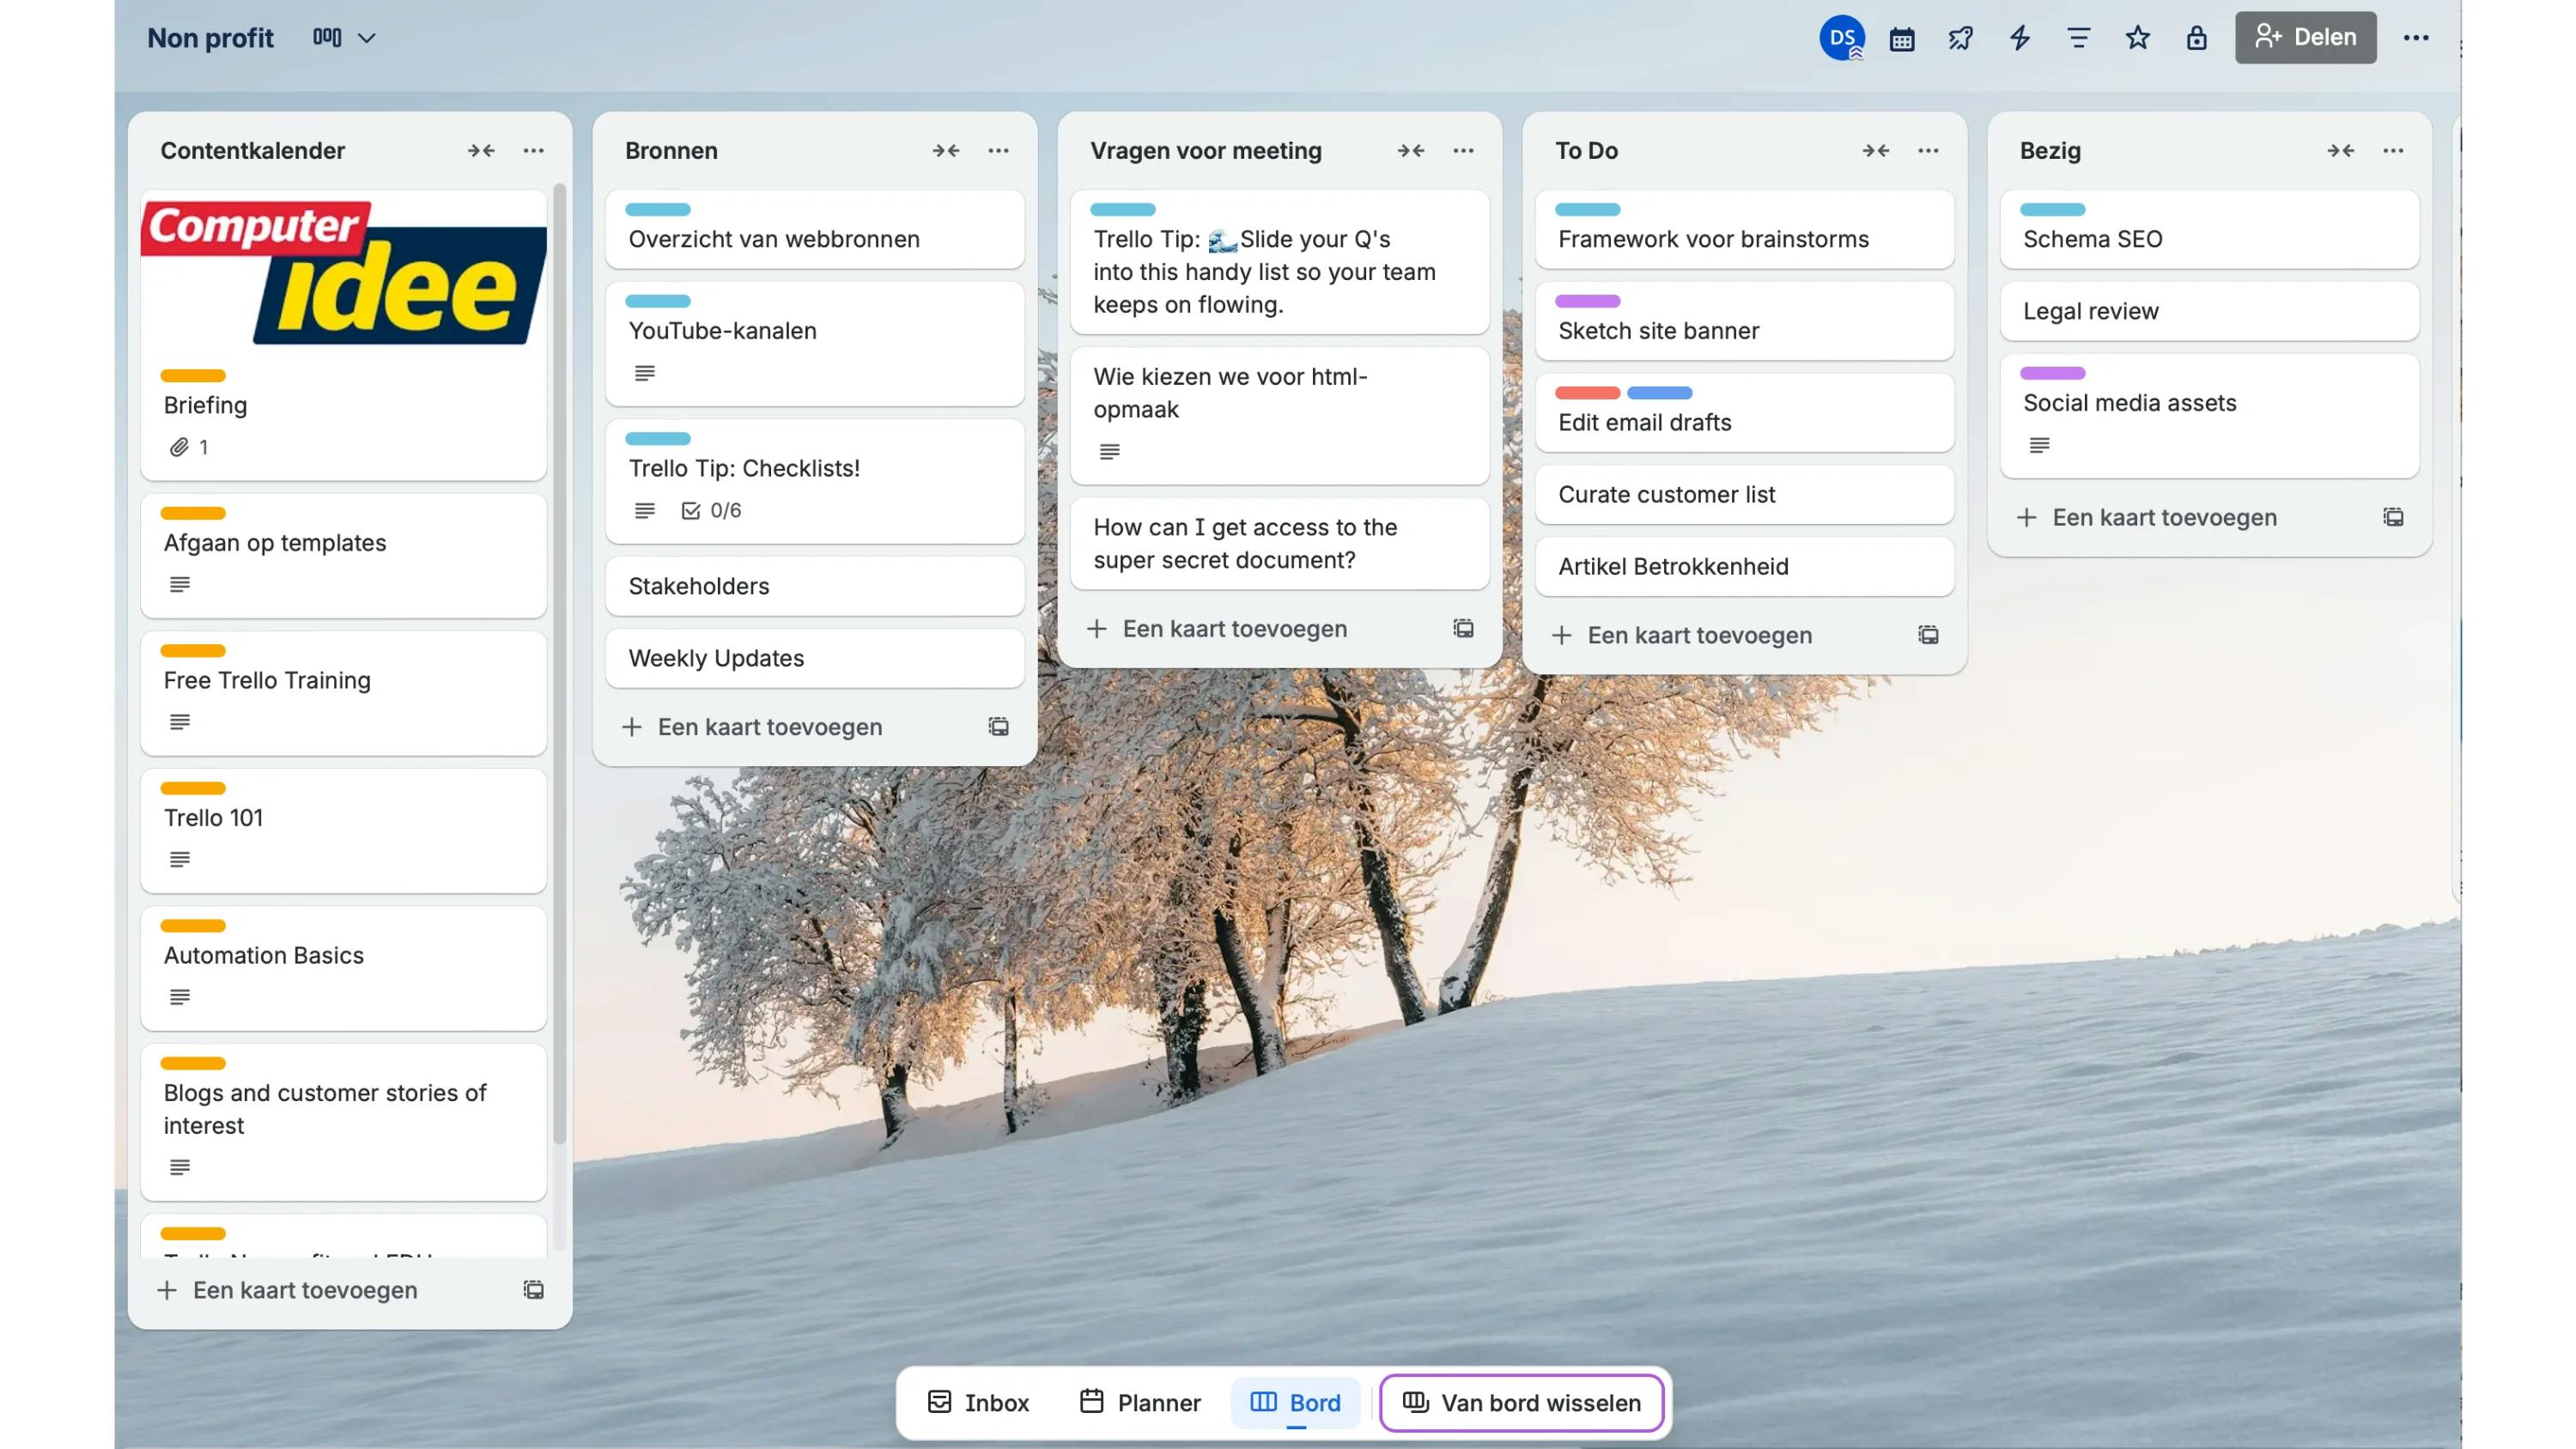Click the rocket Power-Ups icon
Screen dimensions: 2576x1449
(x=1960, y=38)
